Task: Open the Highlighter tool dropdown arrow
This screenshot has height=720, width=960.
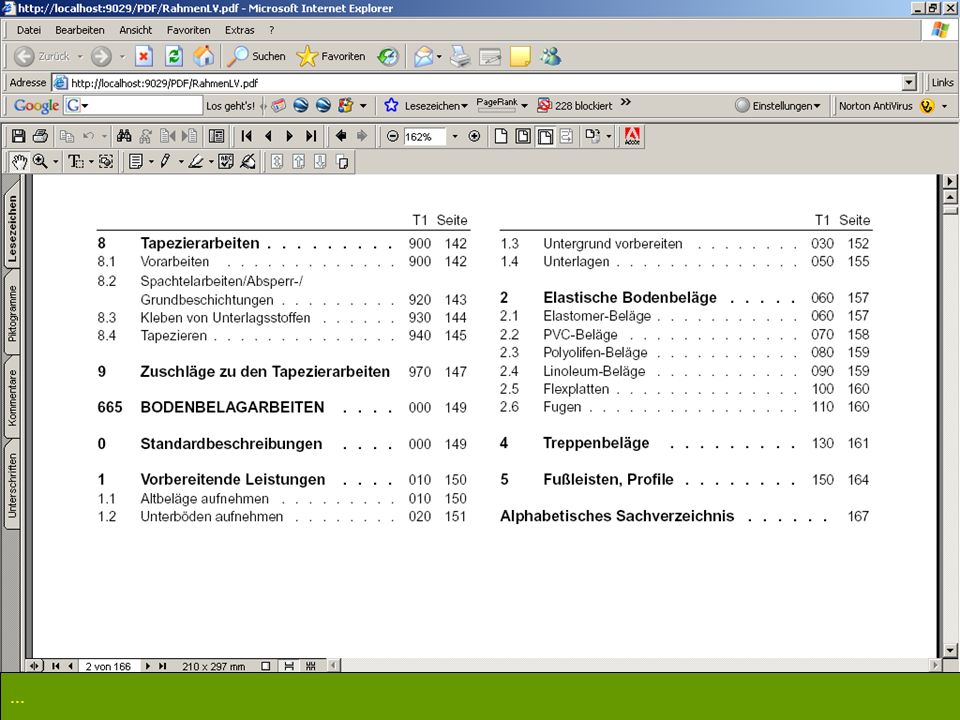Action: [211, 162]
